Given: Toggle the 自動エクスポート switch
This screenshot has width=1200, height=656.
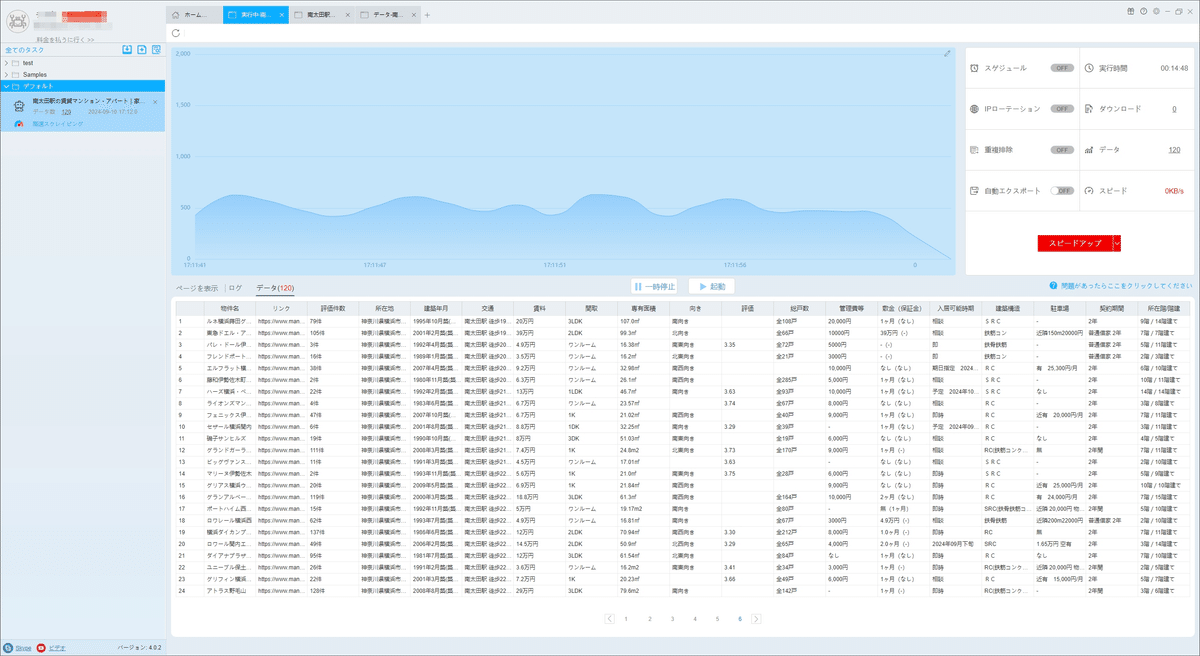Looking at the screenshot, I should (x=1062, y=190).
